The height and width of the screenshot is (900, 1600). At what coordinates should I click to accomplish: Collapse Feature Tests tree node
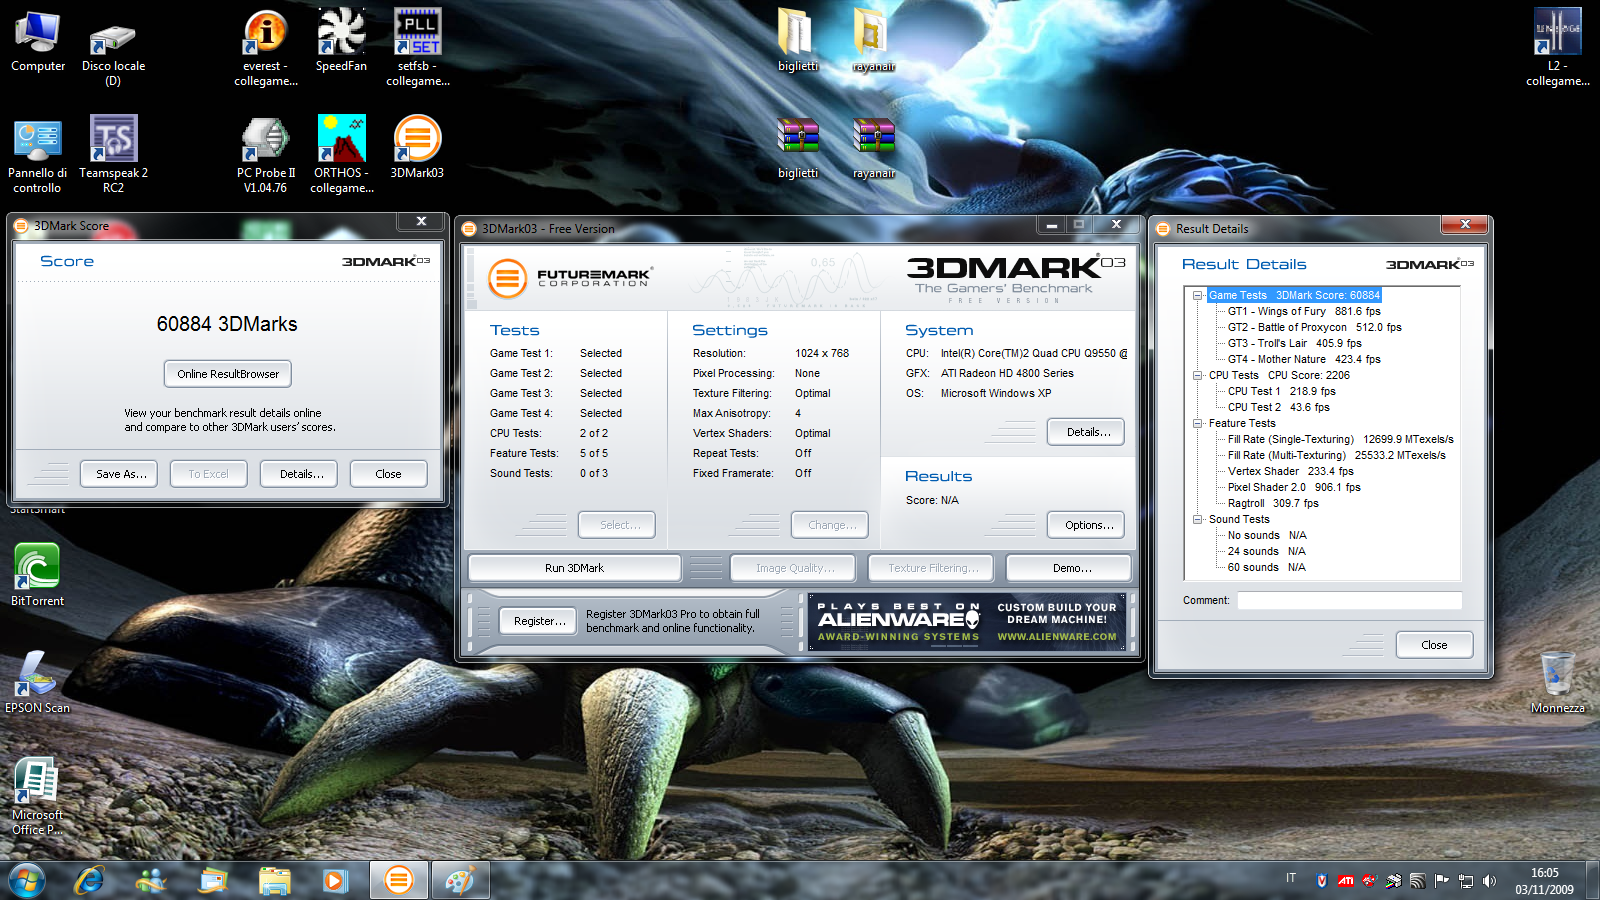pyautogui.click(x=1197, y=423)
